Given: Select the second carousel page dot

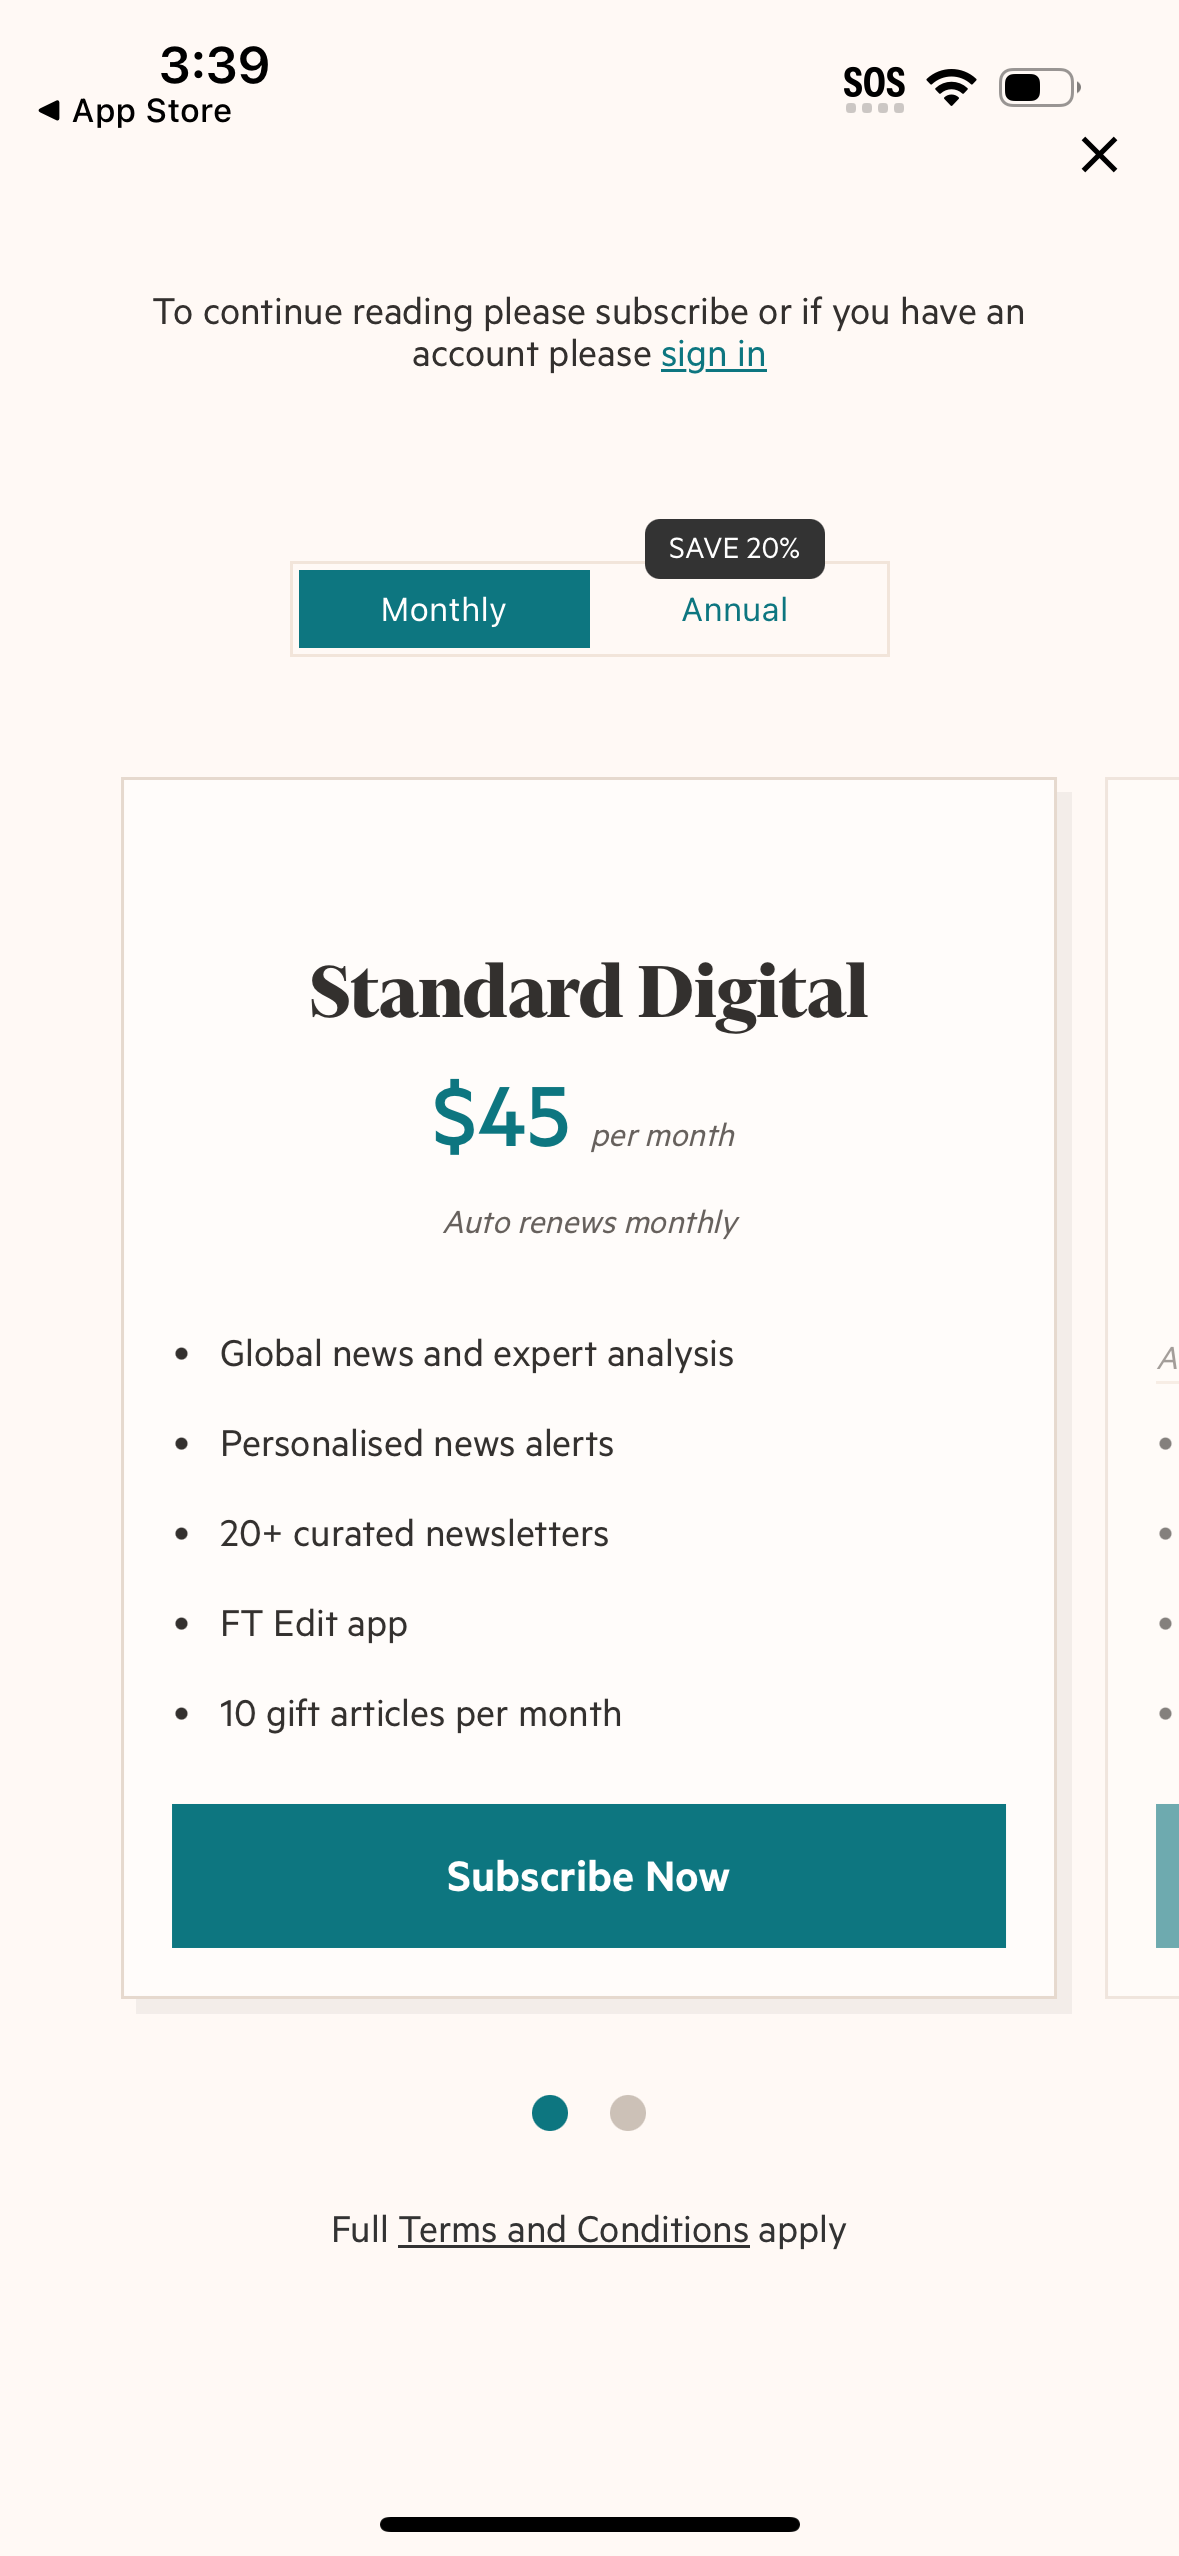Looking at the screenshot, I should pyautogui.click(x=629, y=2114).
